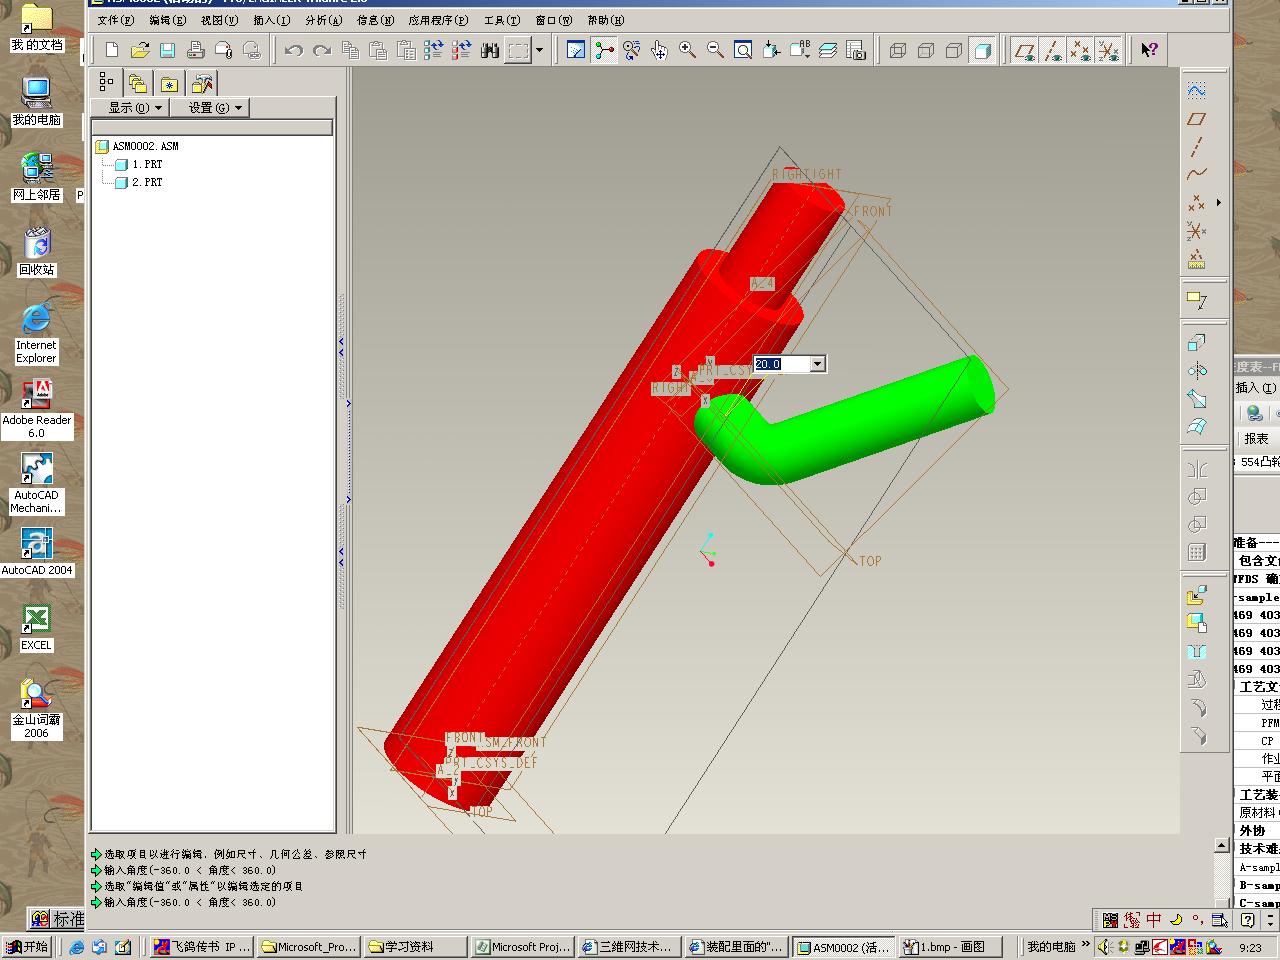The height and width of the screenshot is (960, 1280).
Task: Open the context-sensitive help arrow
Action: [1149, 50]
